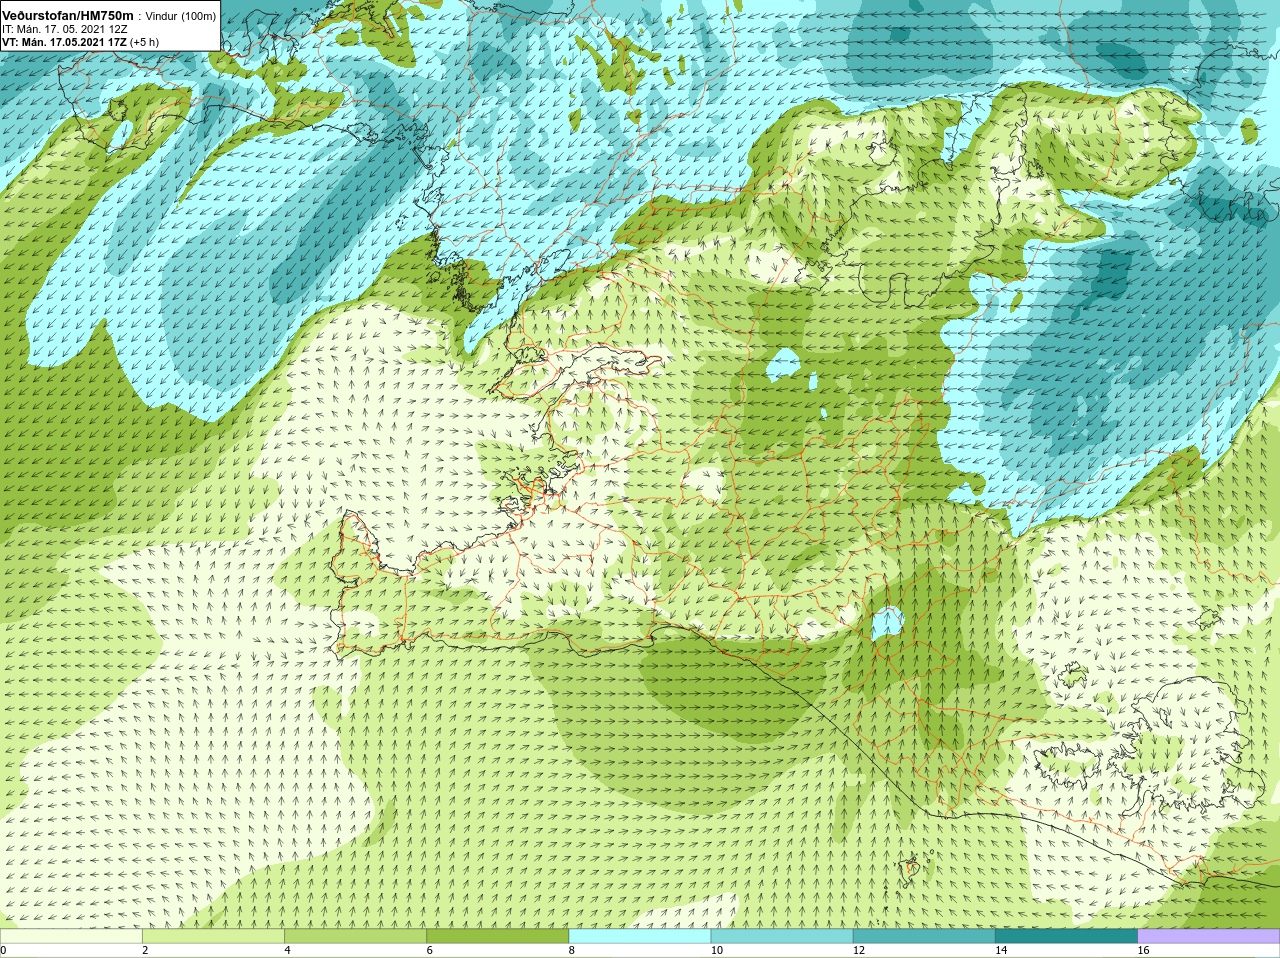Click the purple legend swatch above 16
Viewport: 1280px width, 958px height.
click(1209, 936)
